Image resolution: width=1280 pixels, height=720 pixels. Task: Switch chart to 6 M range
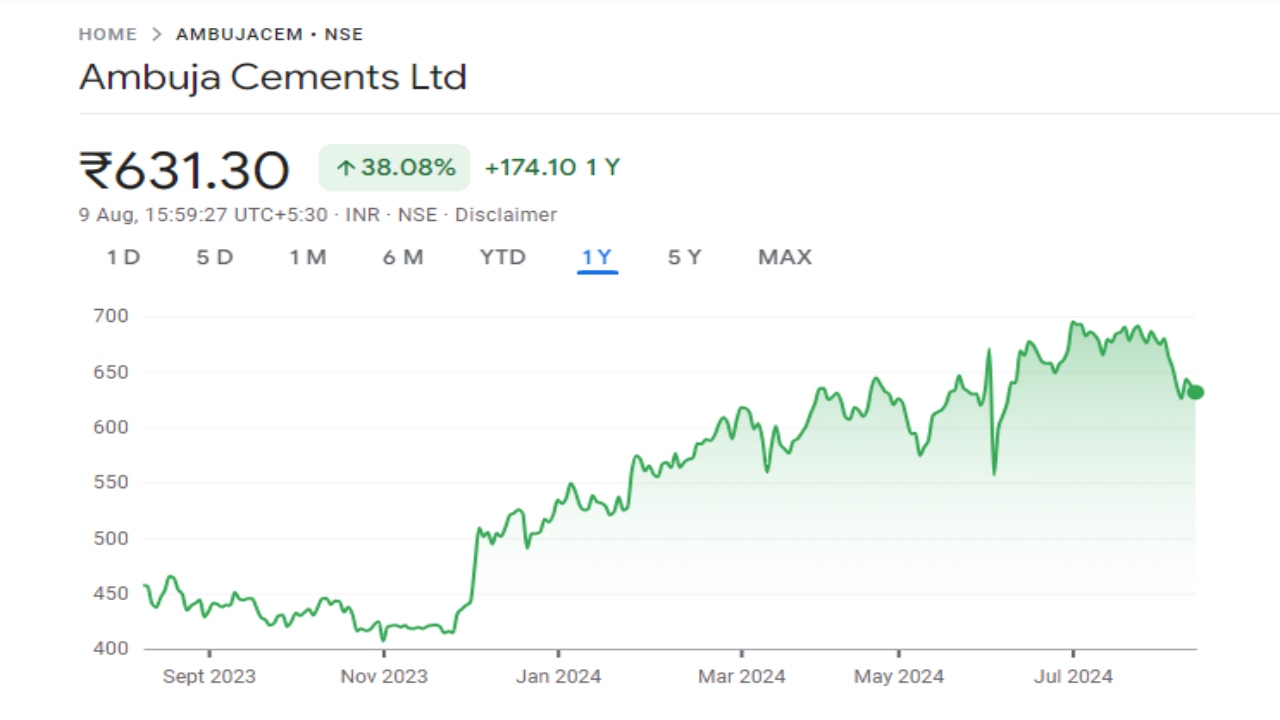[x=403, y=257]
